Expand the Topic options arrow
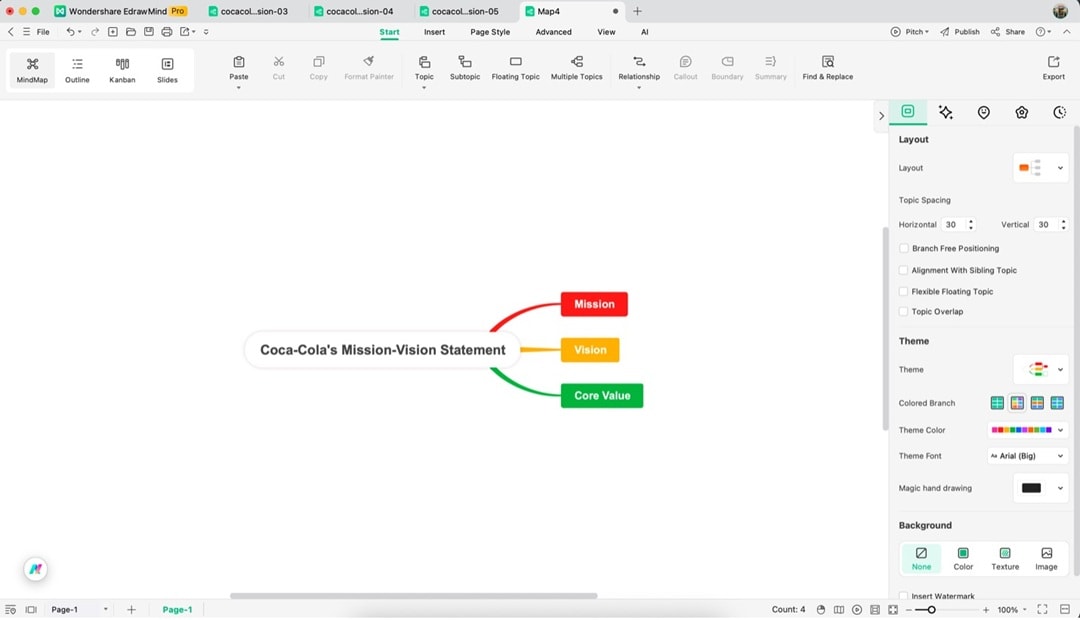This screenshot has height=620, width=1080. click(424, 88)
